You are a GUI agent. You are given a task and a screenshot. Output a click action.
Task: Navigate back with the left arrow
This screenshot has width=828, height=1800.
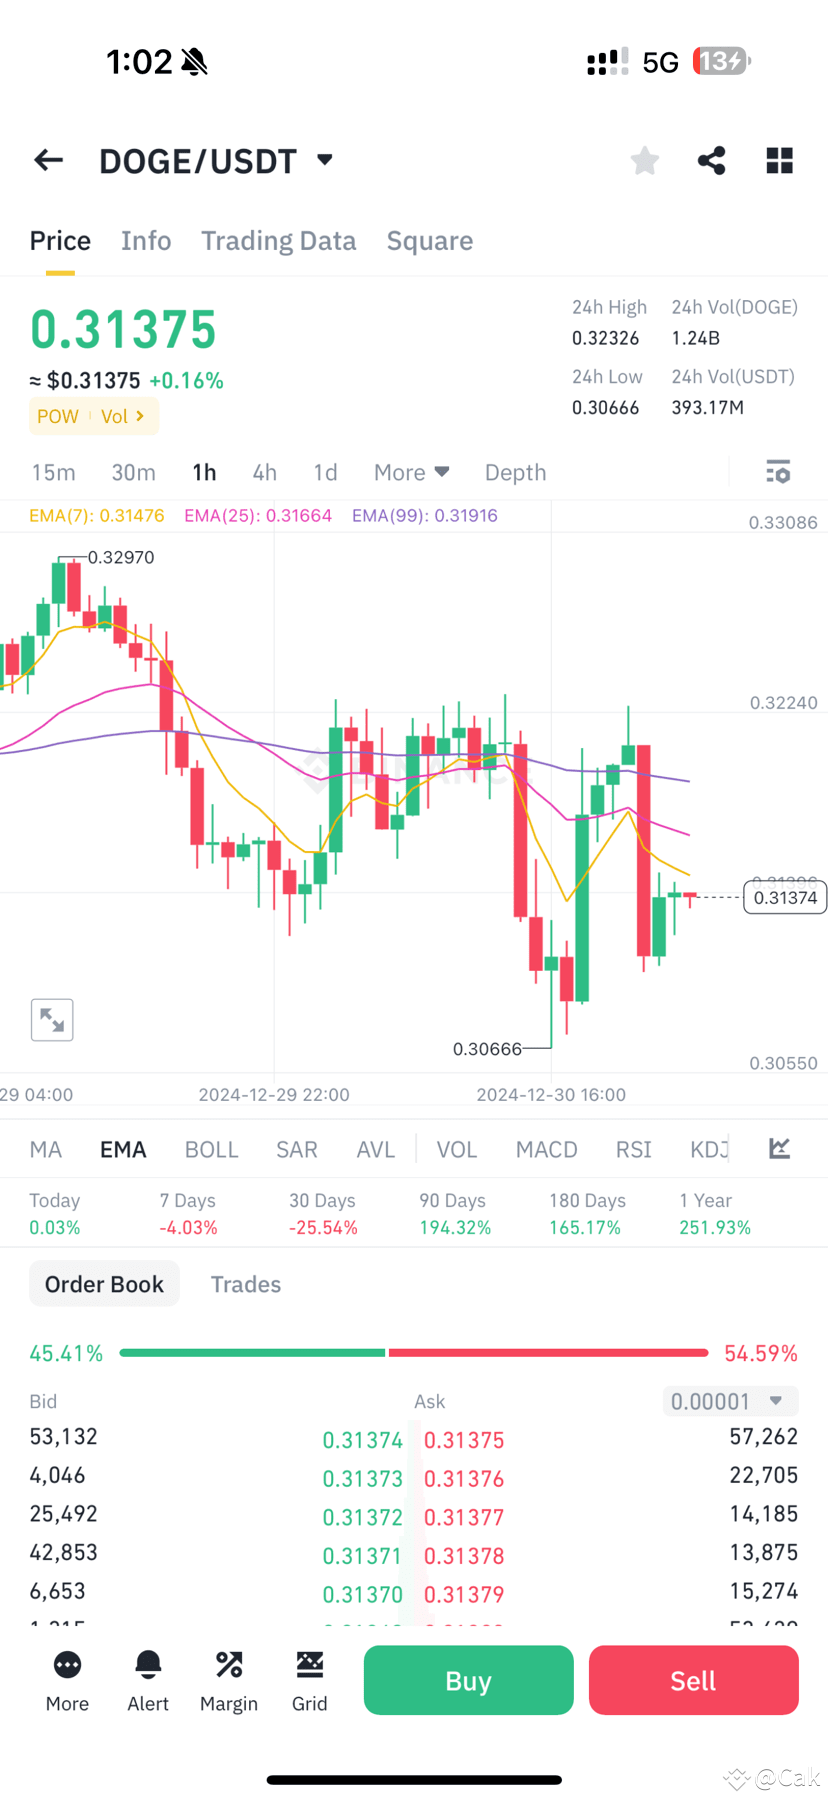(48, 160)
